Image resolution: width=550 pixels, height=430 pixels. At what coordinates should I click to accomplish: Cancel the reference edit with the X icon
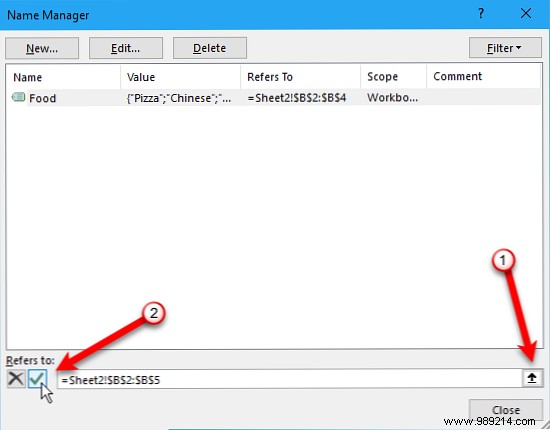point(16,379)
